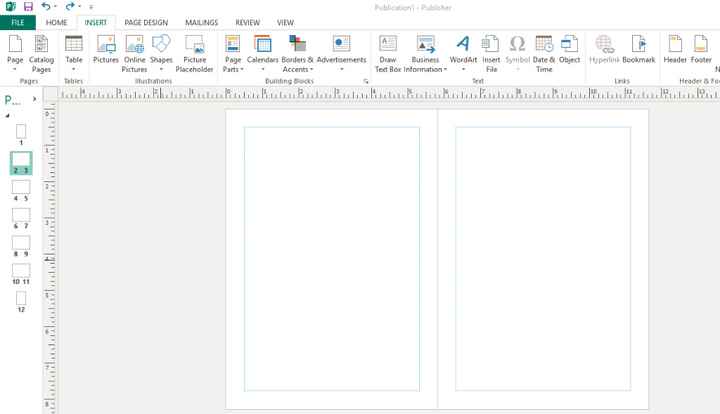
Task: Insert WordArt
Action: [463, 54]
